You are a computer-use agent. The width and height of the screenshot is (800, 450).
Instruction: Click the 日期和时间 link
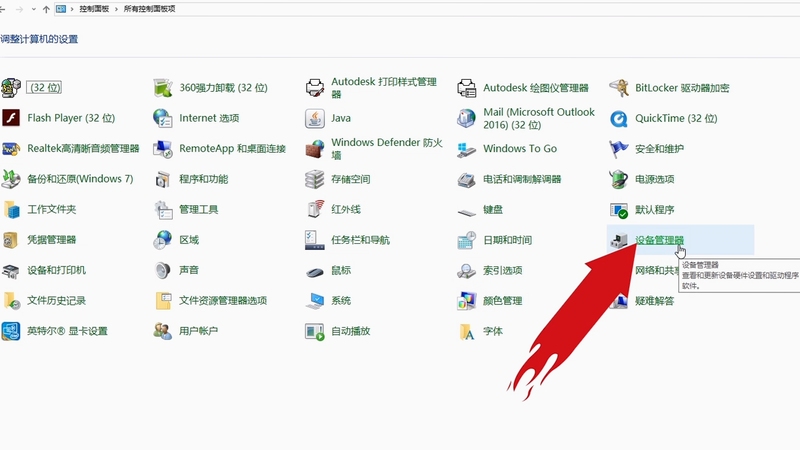(508, 240)
